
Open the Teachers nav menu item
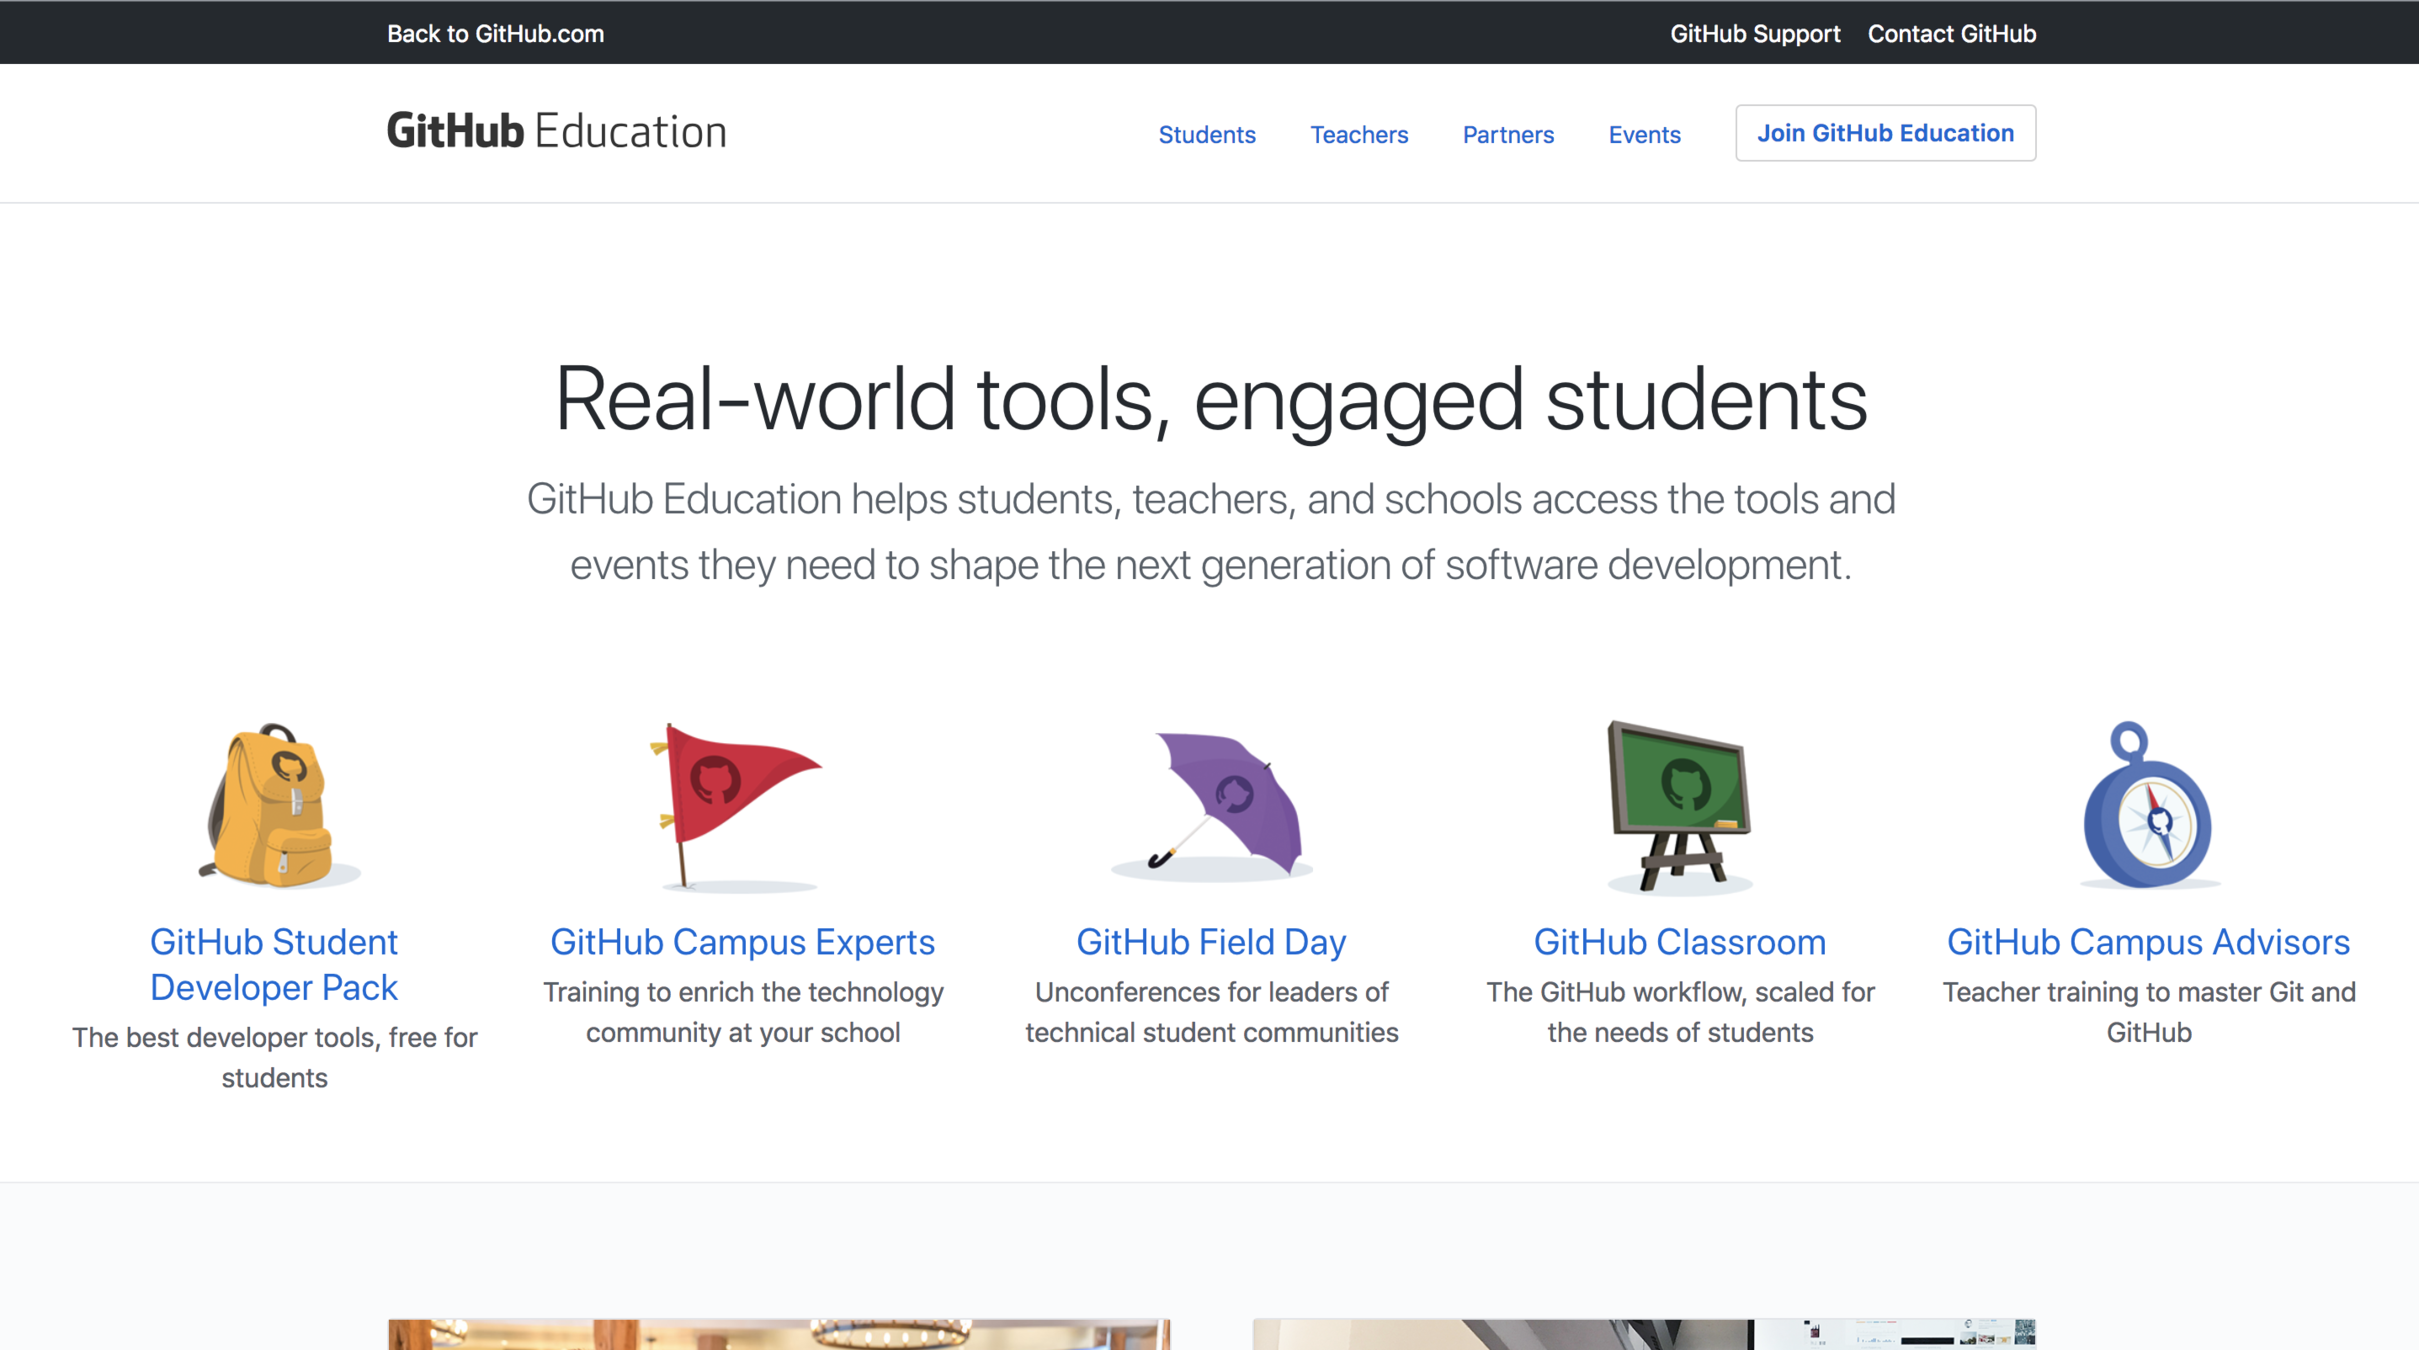[x=1358, y=134]
